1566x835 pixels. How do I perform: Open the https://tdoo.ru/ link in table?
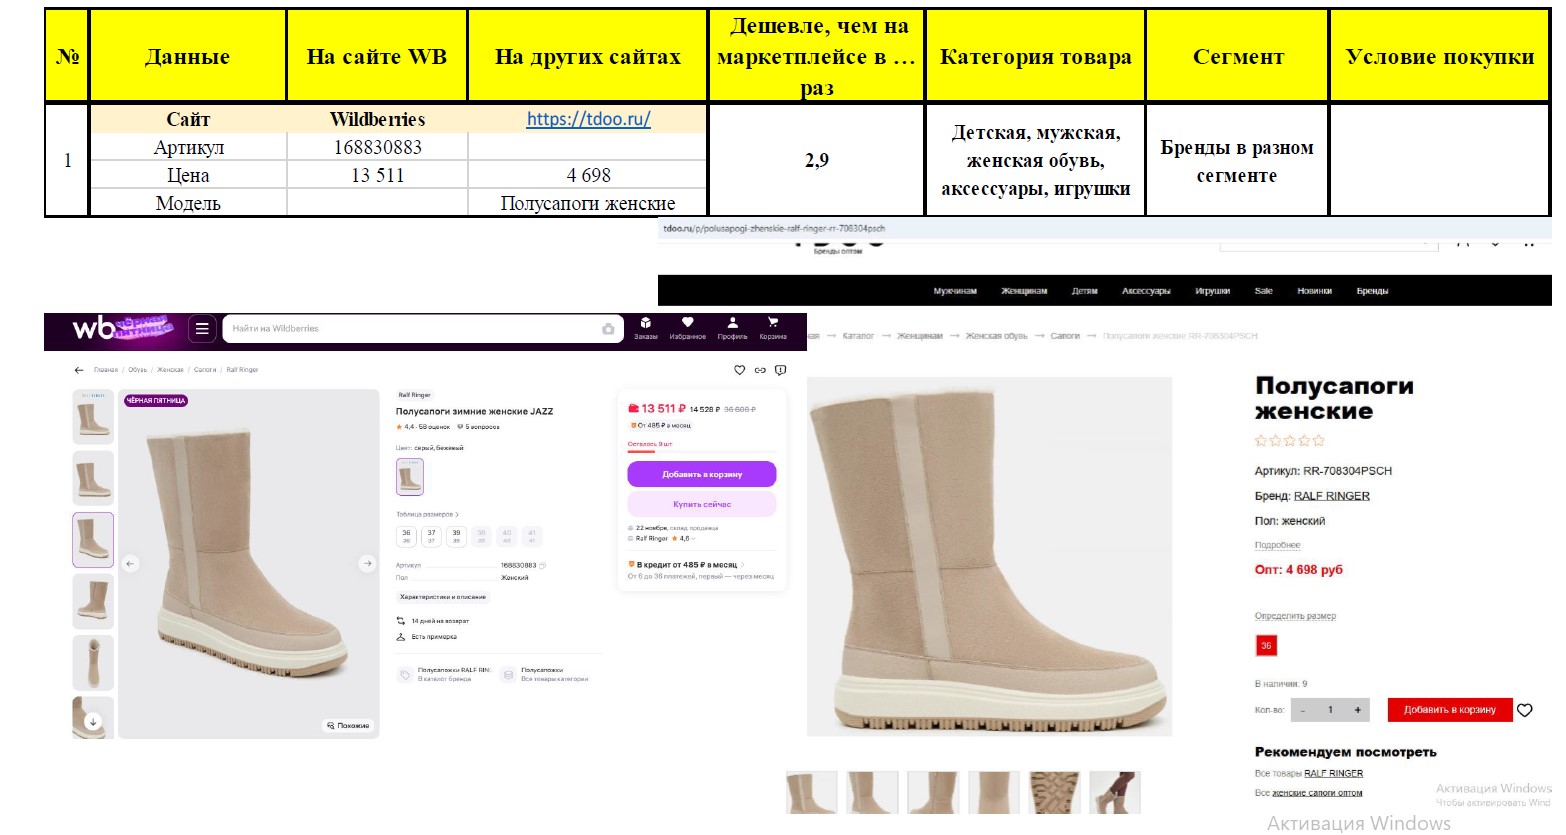[x=588, y=119]
